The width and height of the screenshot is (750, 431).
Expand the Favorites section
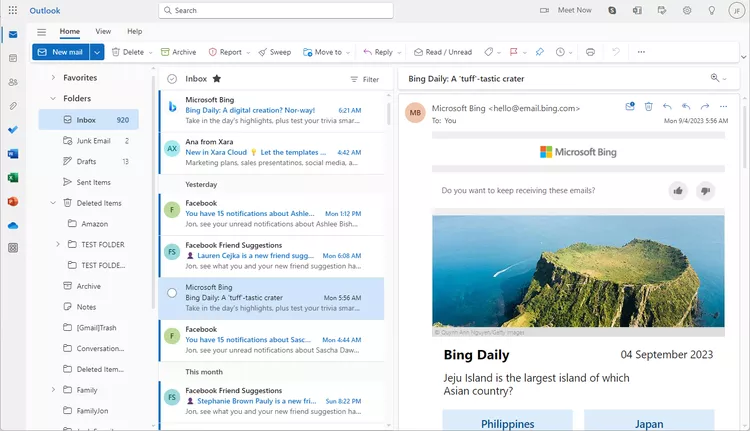(x=53, y=77)
